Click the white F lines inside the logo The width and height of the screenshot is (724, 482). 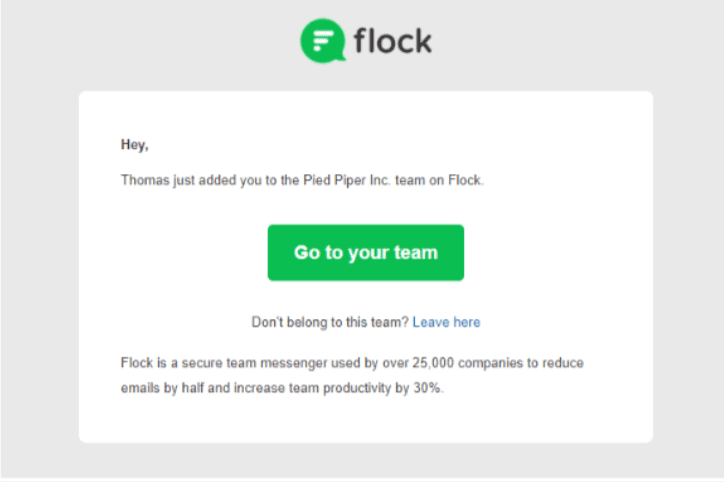pyautogui.click(x=322, y=40)
